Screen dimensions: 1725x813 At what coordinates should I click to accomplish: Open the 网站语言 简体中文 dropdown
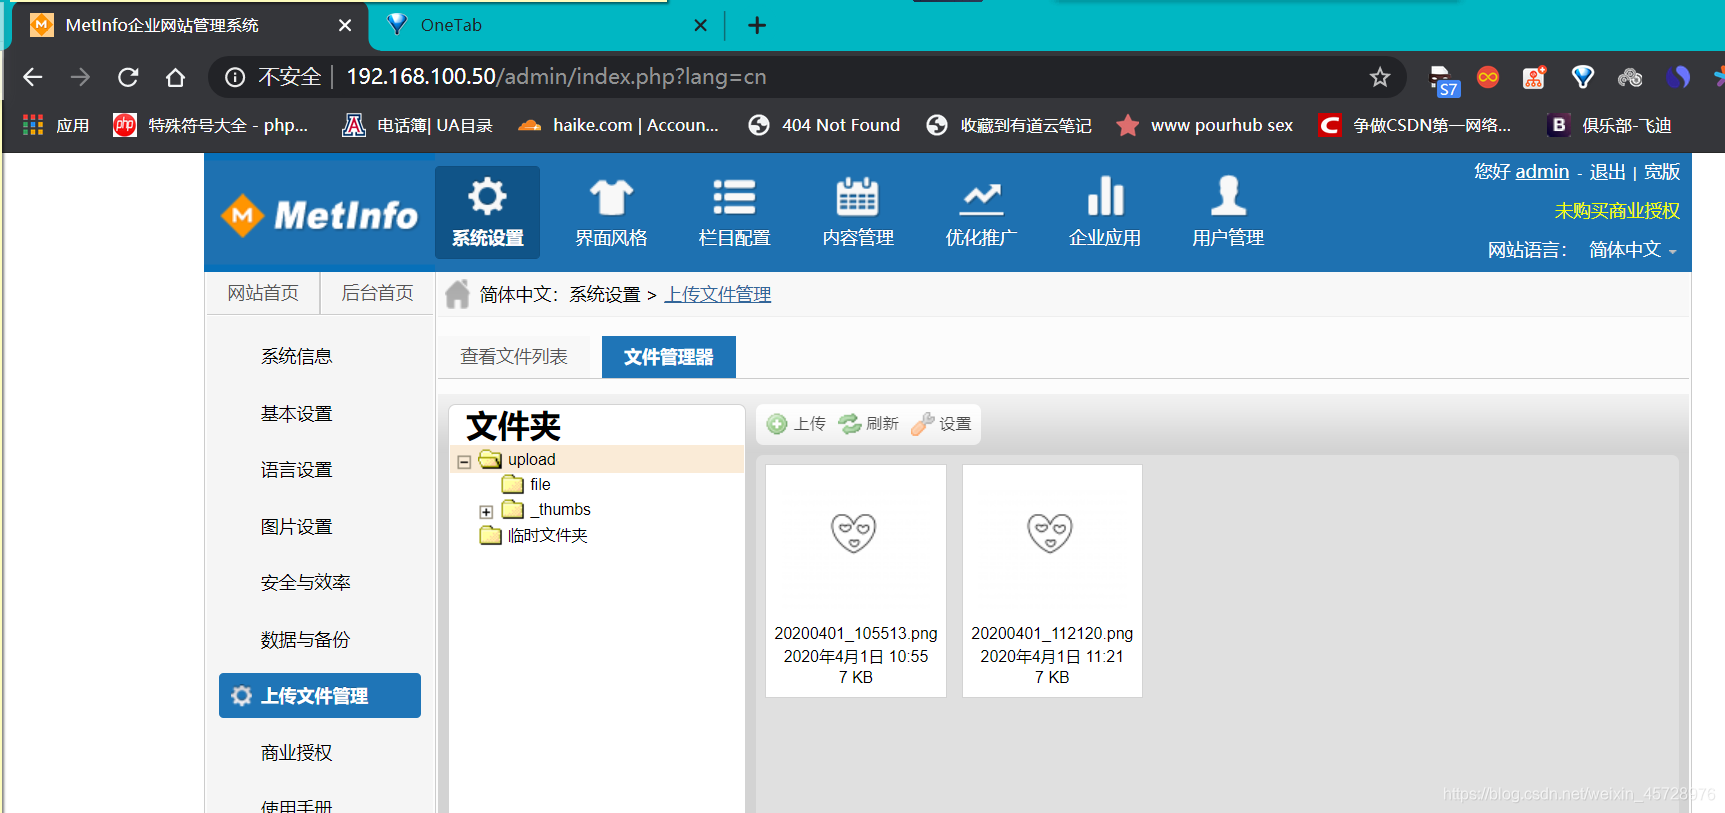point(1632,250)
